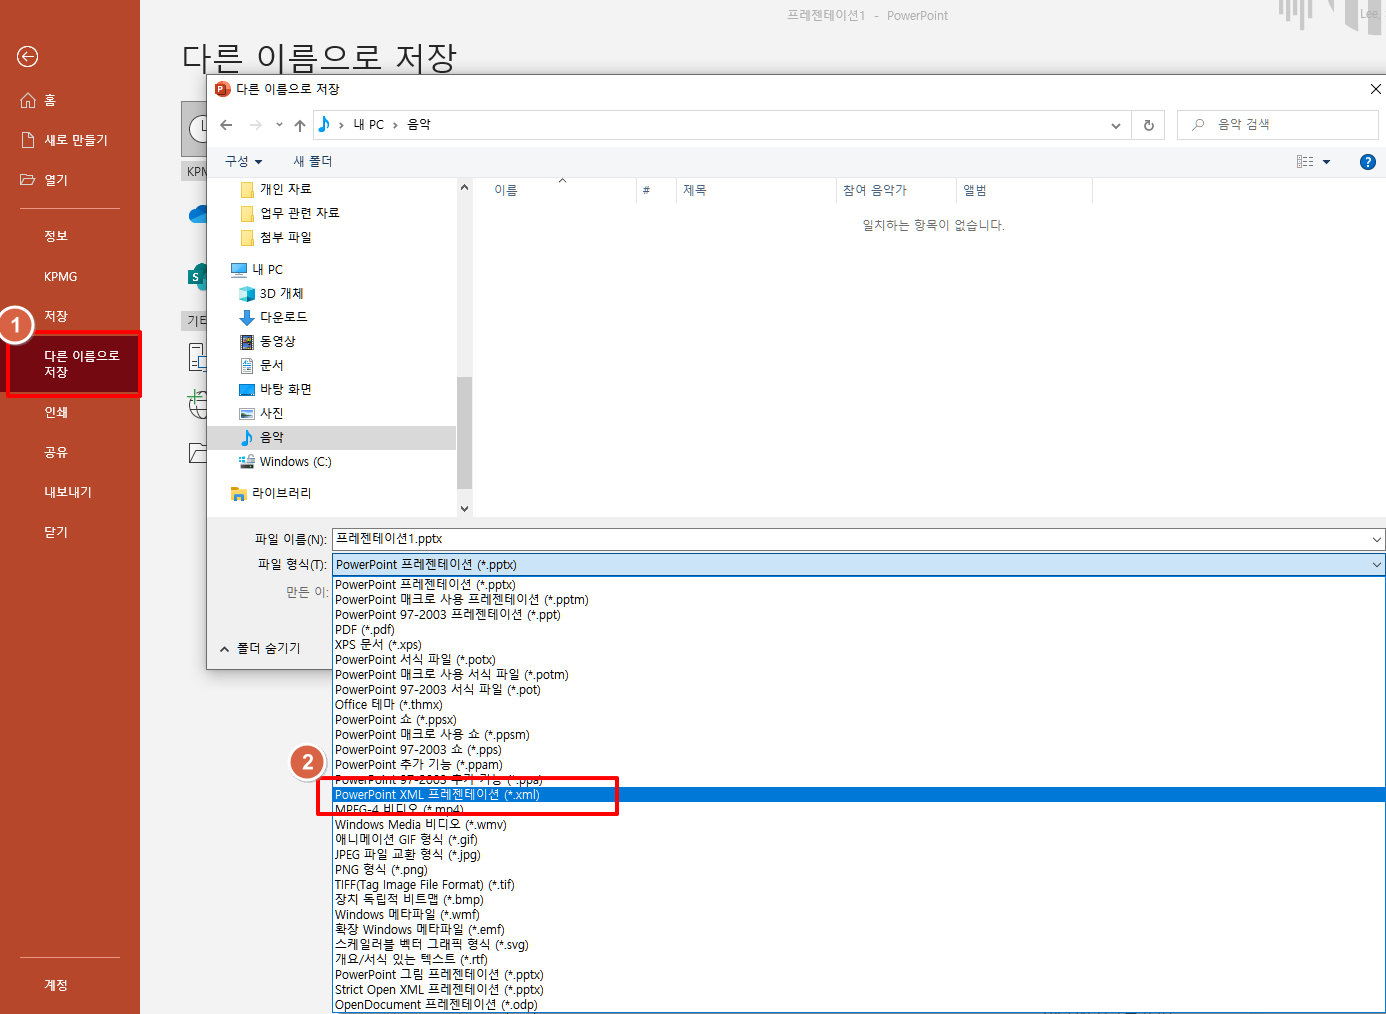
Task: Click the dialog's forward navigation arrow
Action: coord(256,125)
